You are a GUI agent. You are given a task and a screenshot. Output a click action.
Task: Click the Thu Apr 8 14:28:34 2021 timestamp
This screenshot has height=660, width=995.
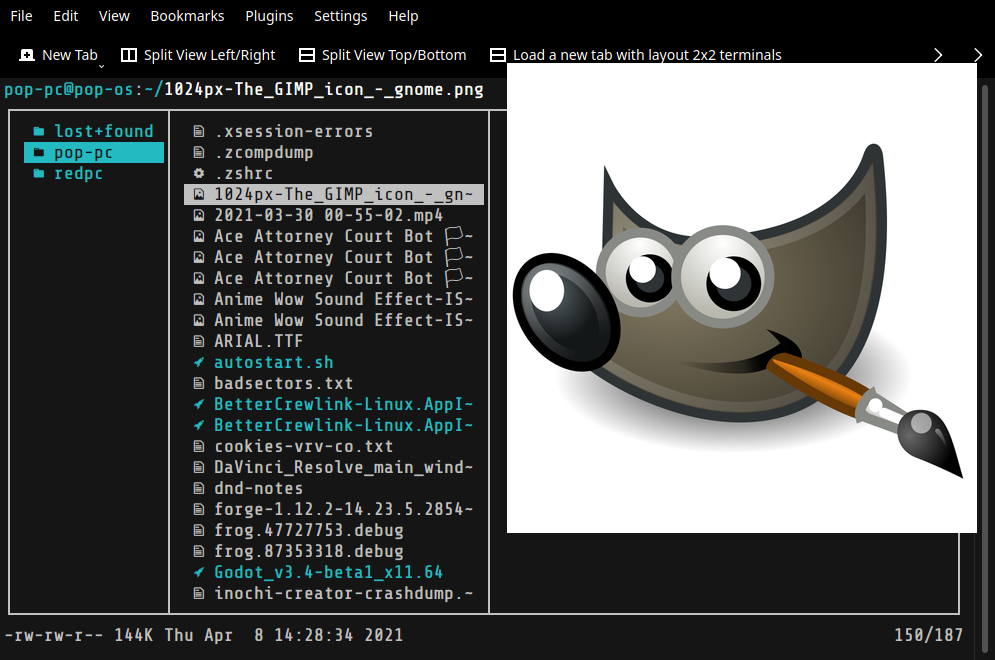(284, 635)
